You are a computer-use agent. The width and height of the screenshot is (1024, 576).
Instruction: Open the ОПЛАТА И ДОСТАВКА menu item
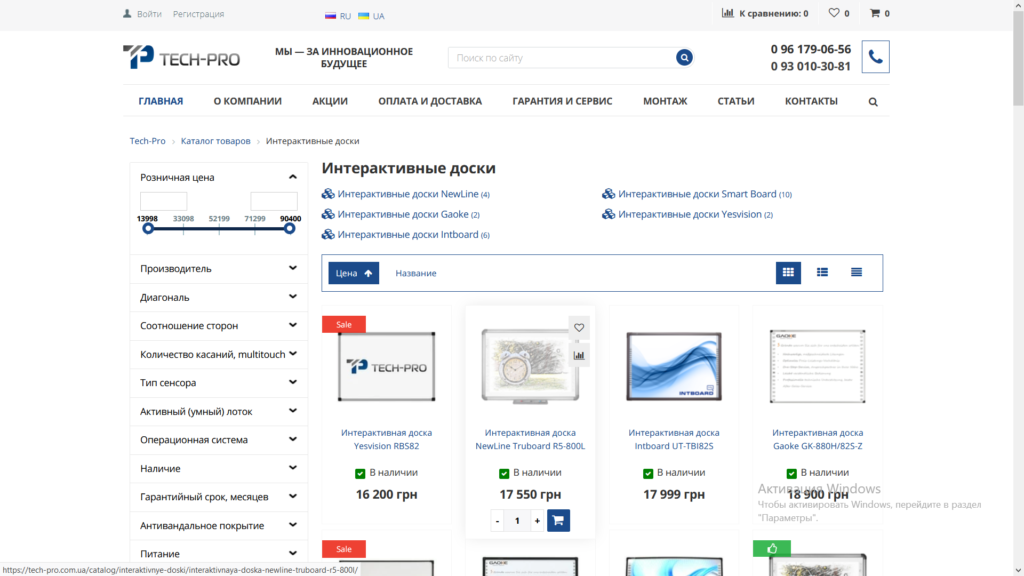(430, 101)
